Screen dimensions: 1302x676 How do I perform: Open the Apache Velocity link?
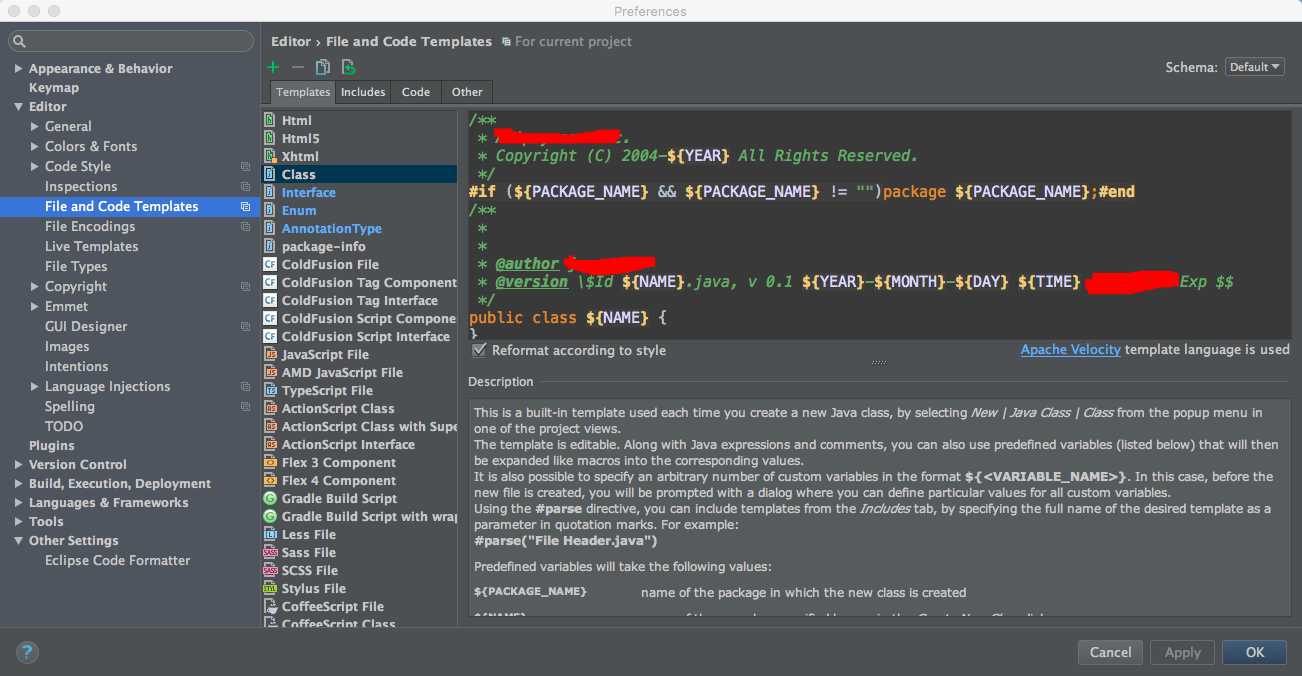pyautogui.click(x=1070, y=350)
